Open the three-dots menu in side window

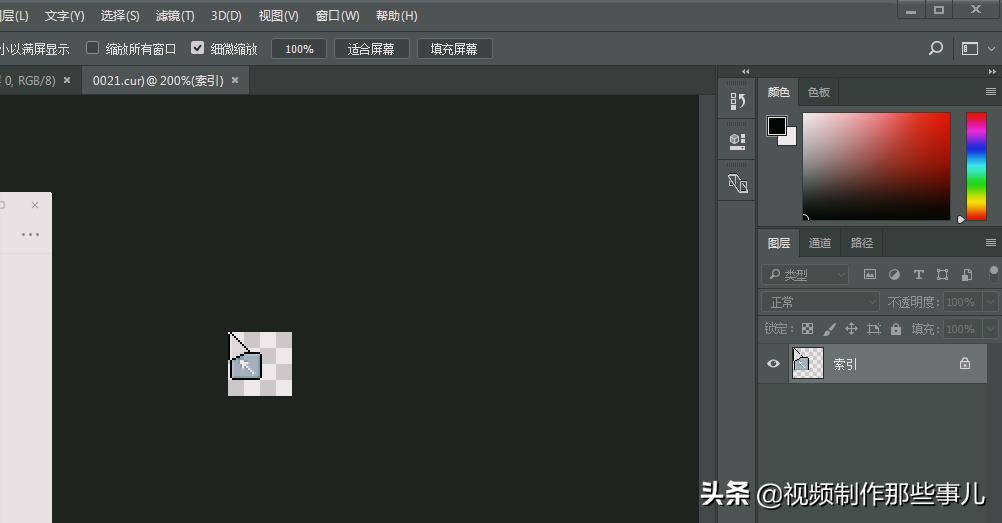30,235
